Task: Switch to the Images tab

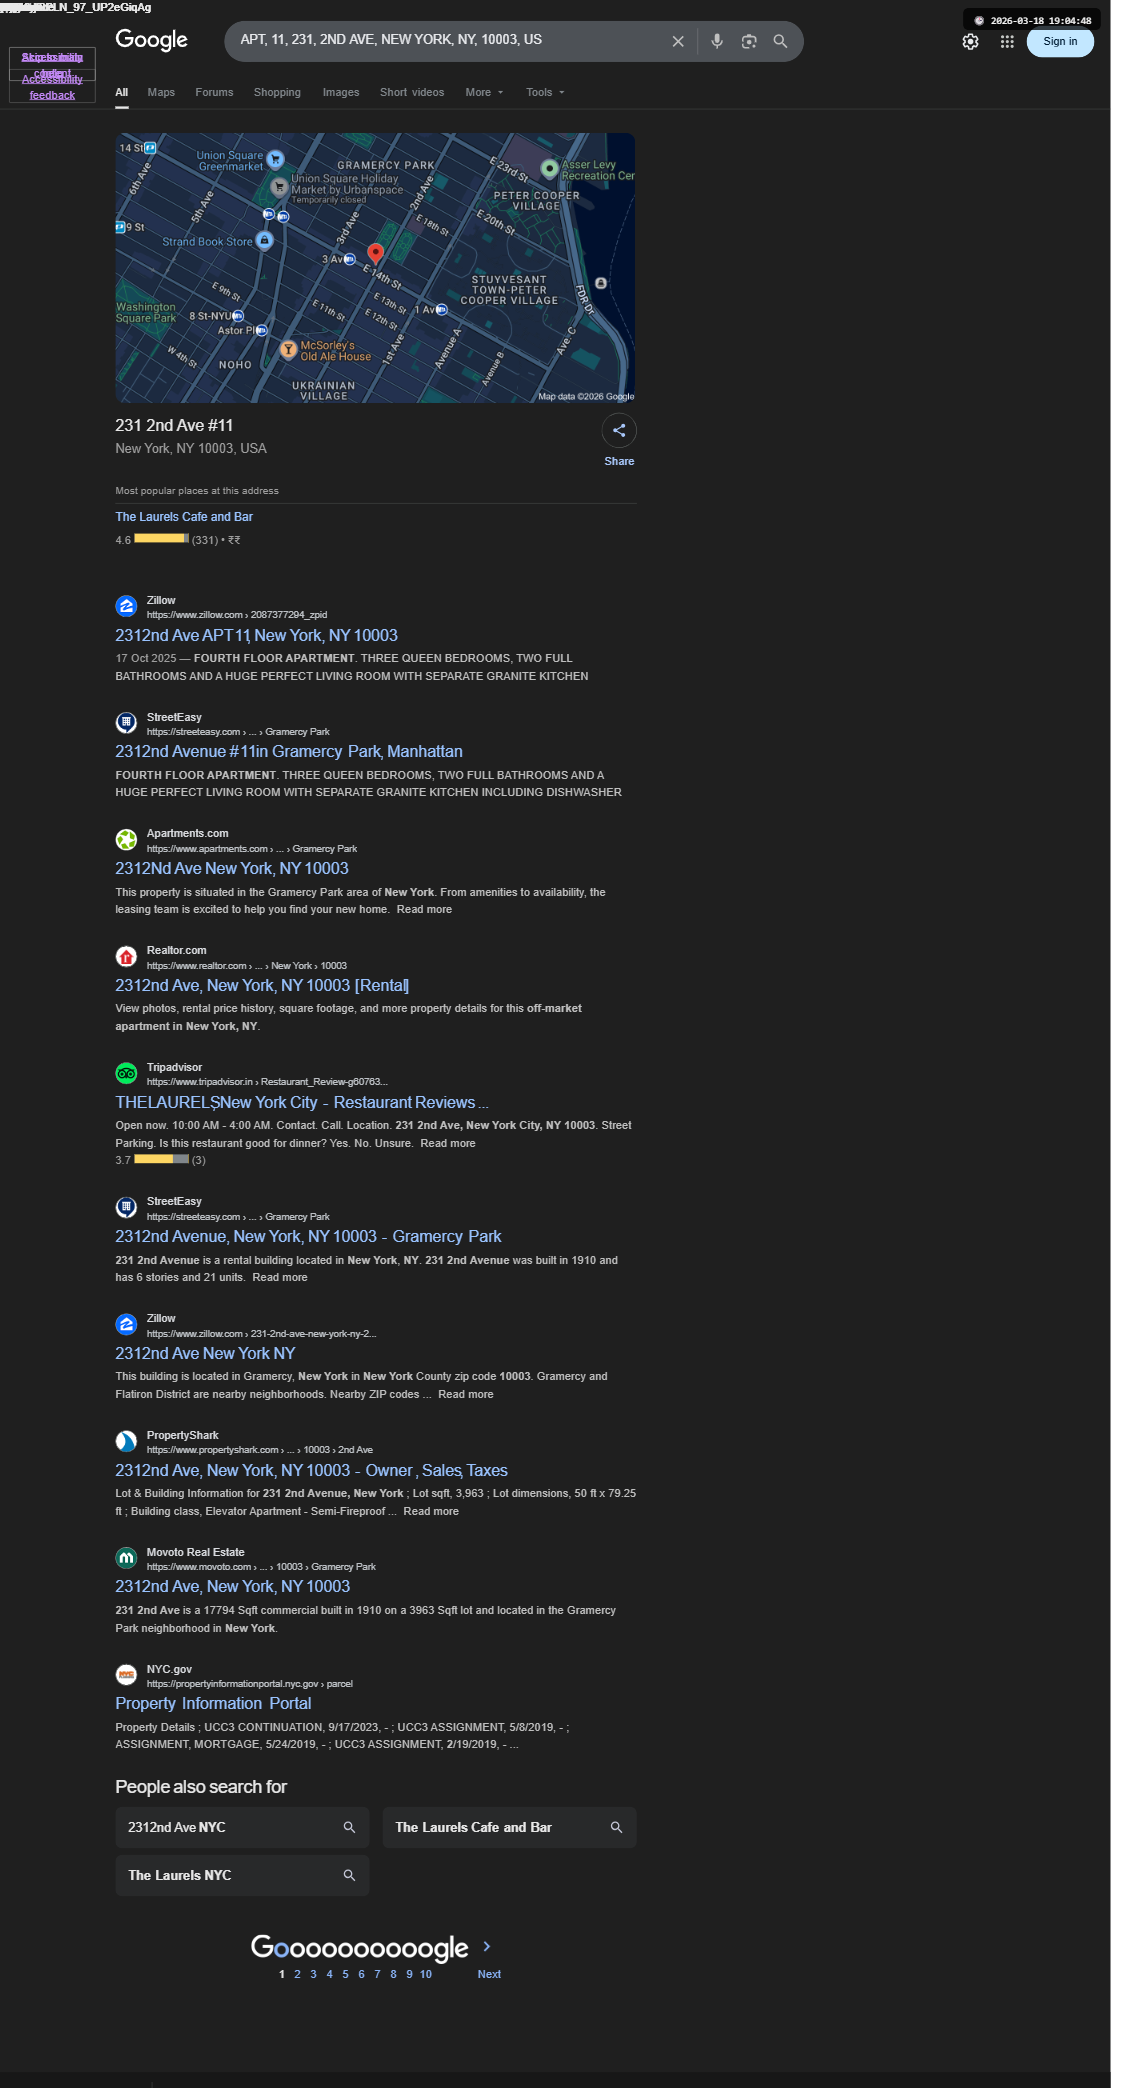Action: pos(341,92)
